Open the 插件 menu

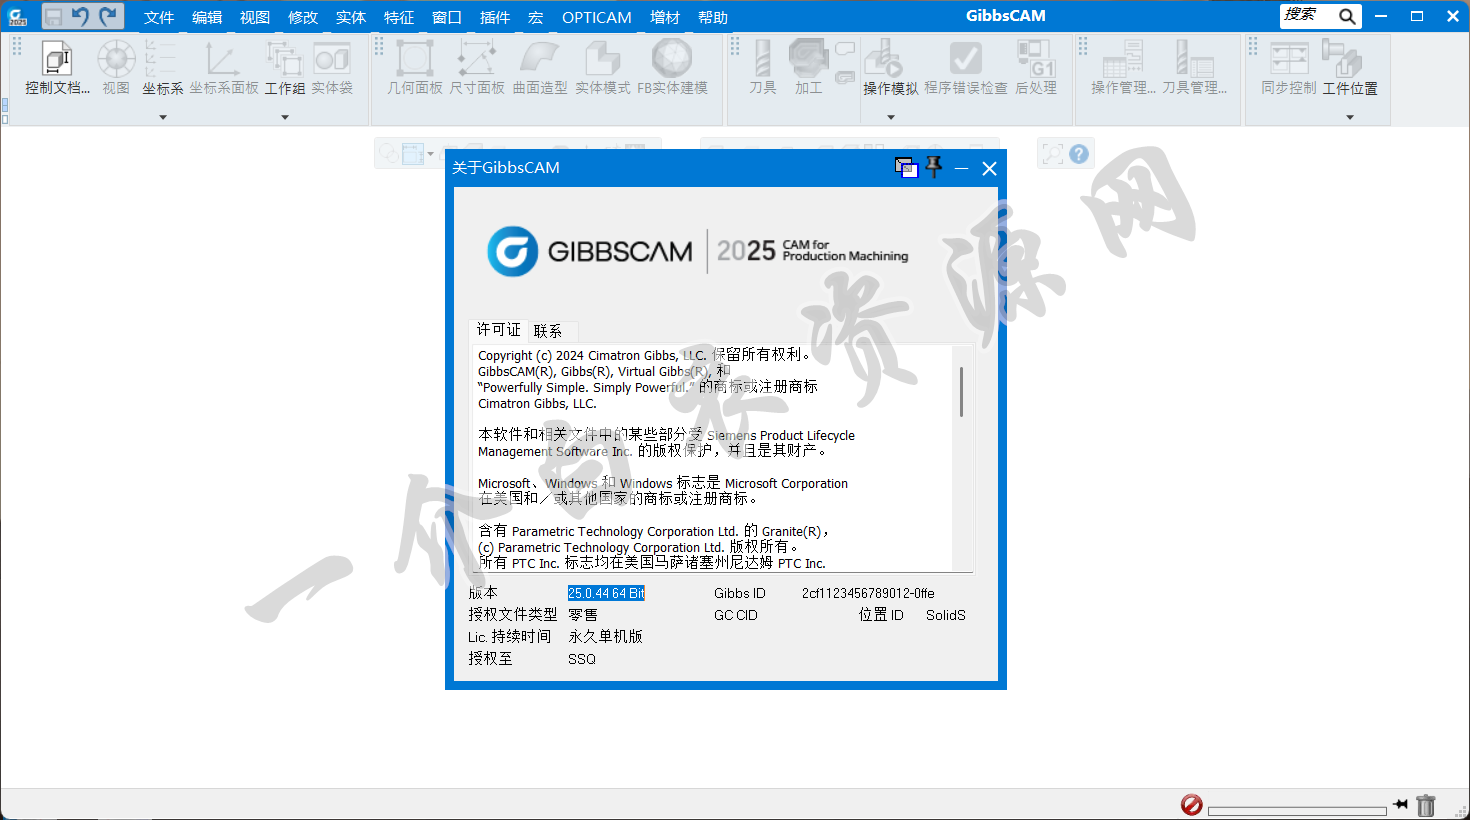495,17
